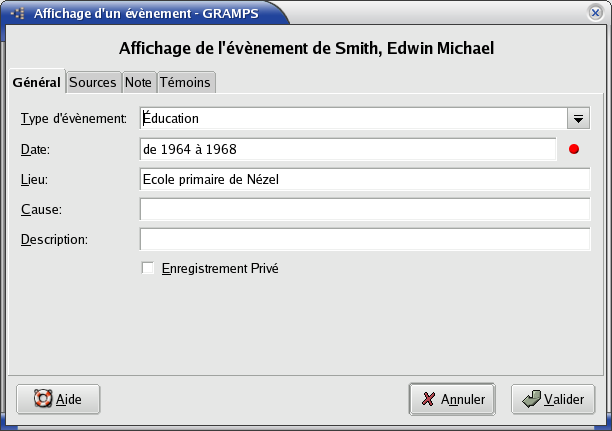
Task: Close the event dialog window
Action: point(596,13)
